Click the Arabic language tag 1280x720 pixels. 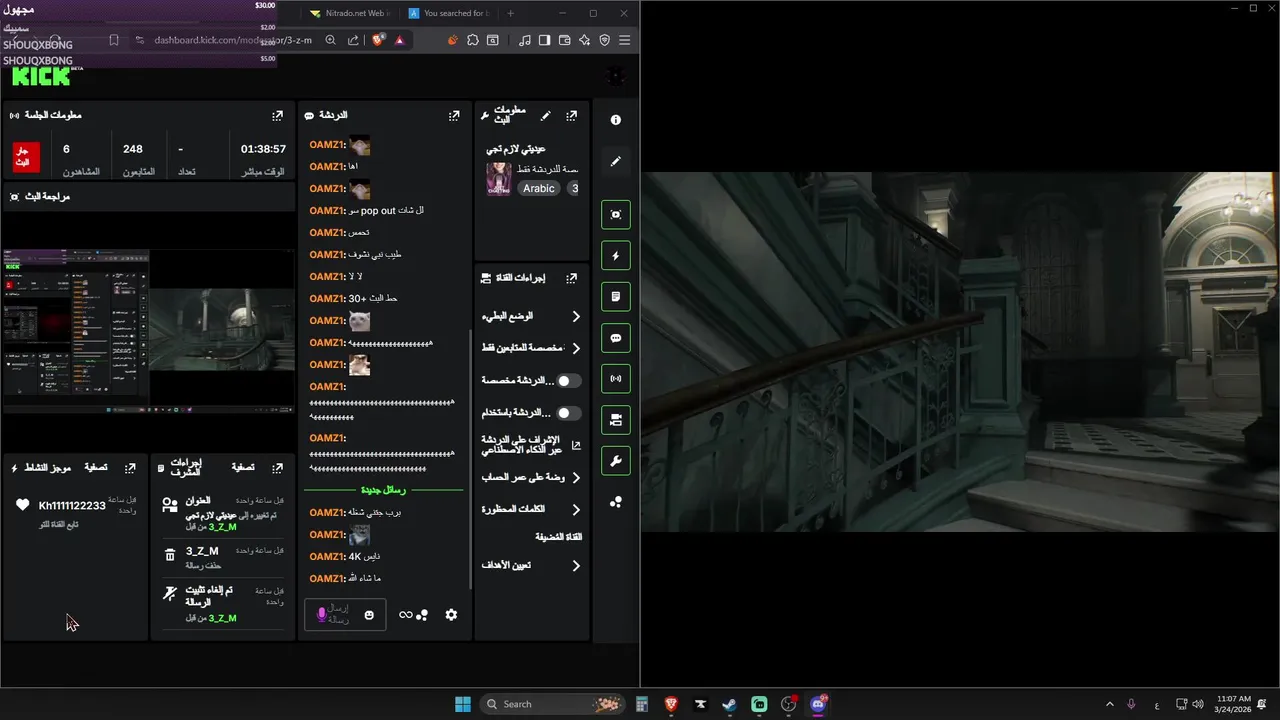tap(539, 188)
